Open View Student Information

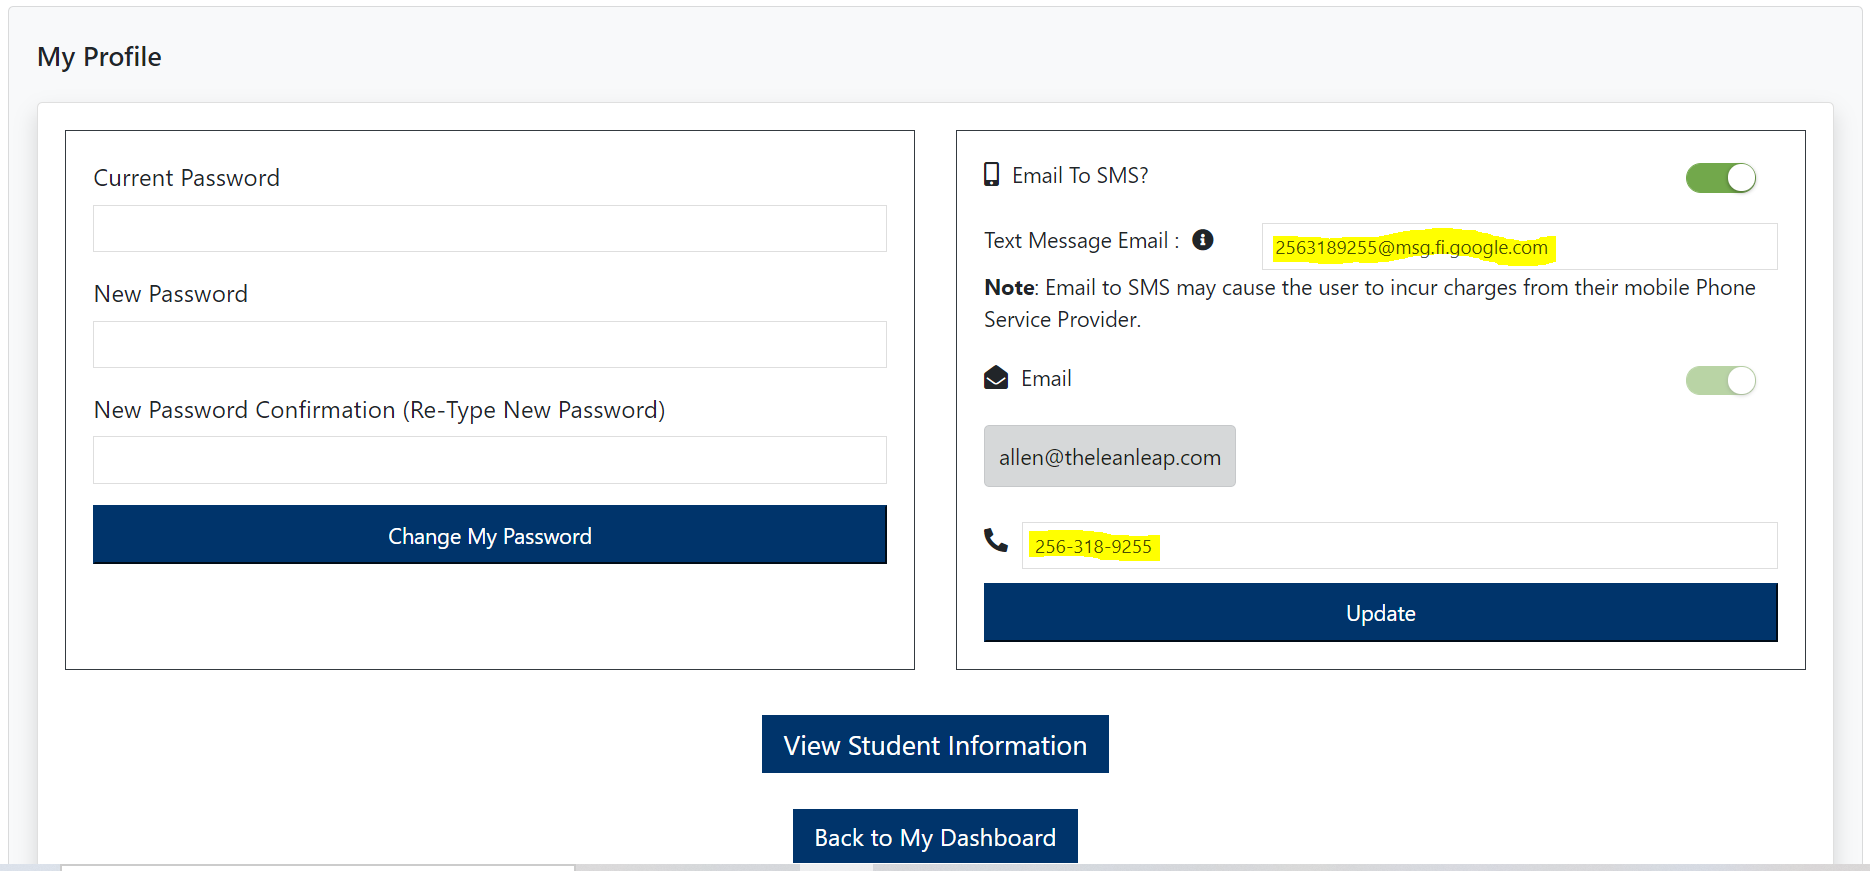tap(935, 745)
